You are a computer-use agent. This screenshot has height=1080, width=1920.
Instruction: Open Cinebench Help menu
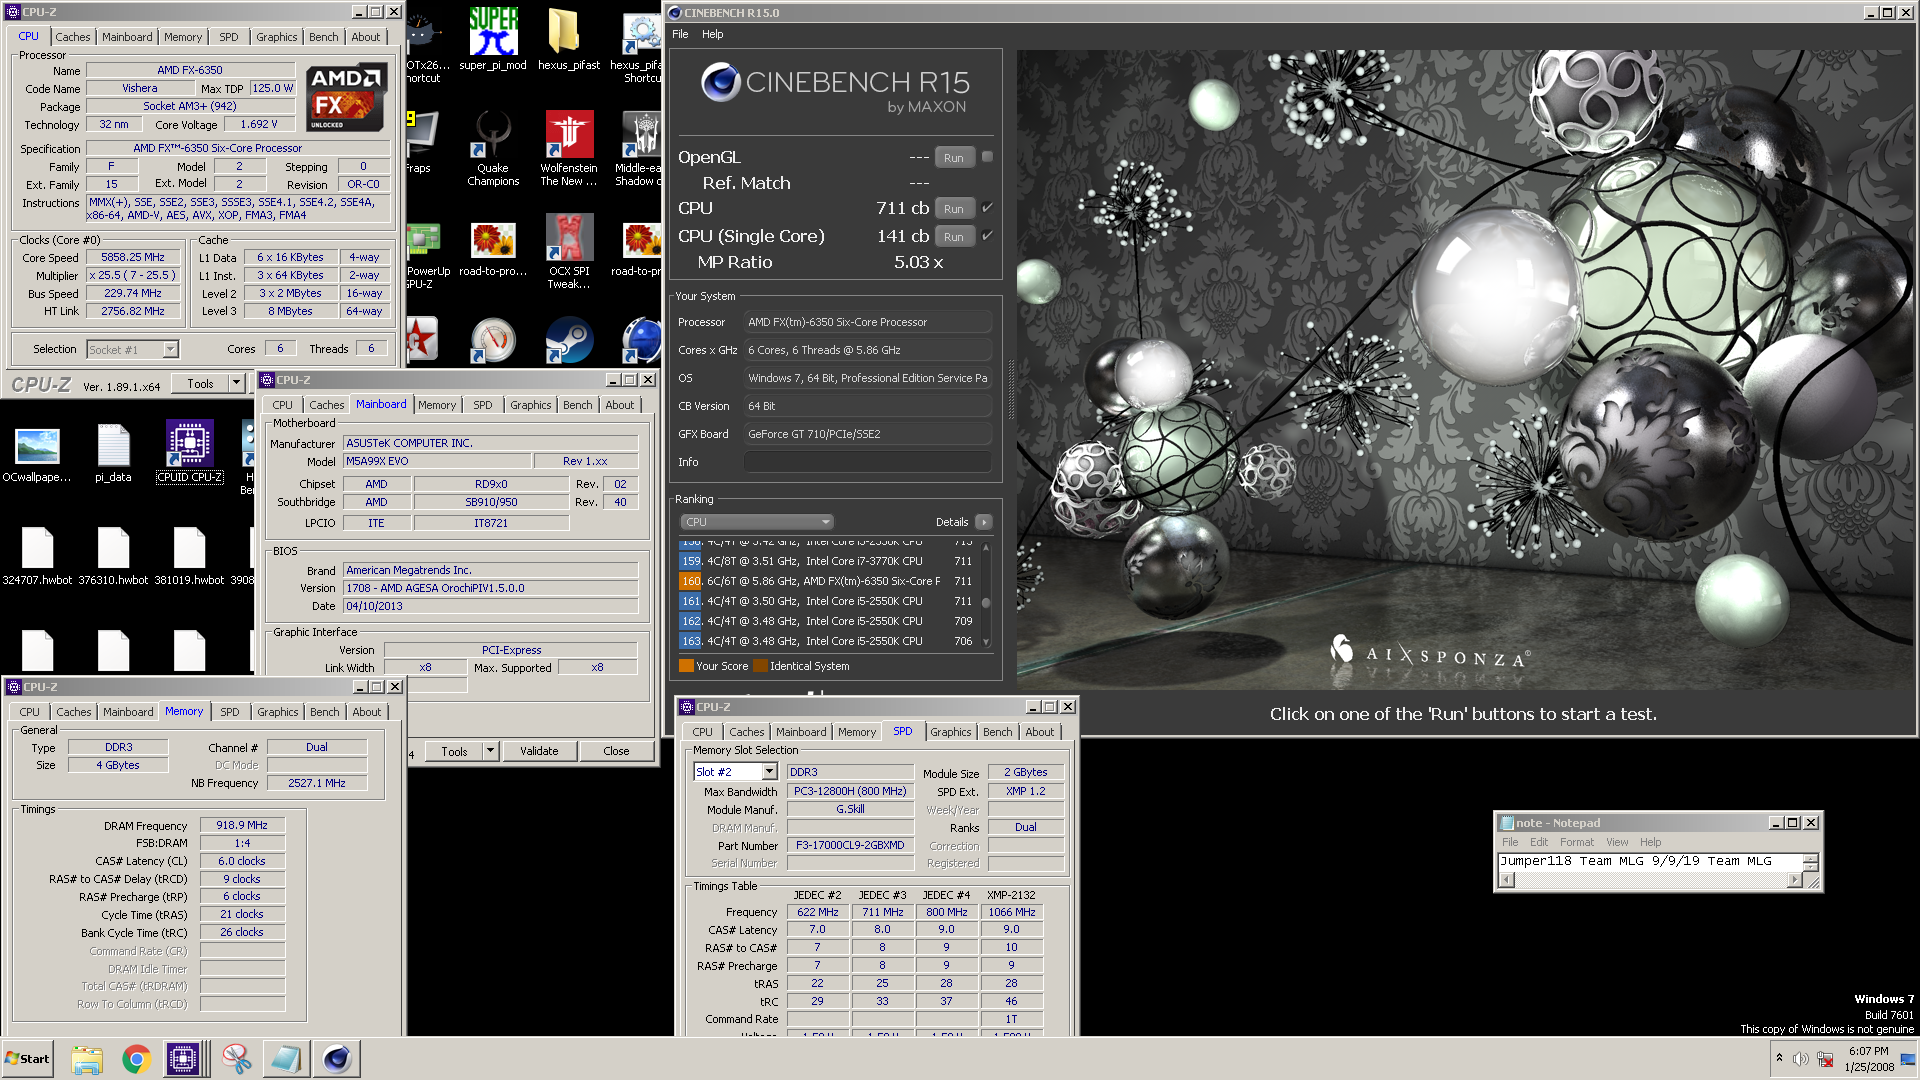point(712,34)
